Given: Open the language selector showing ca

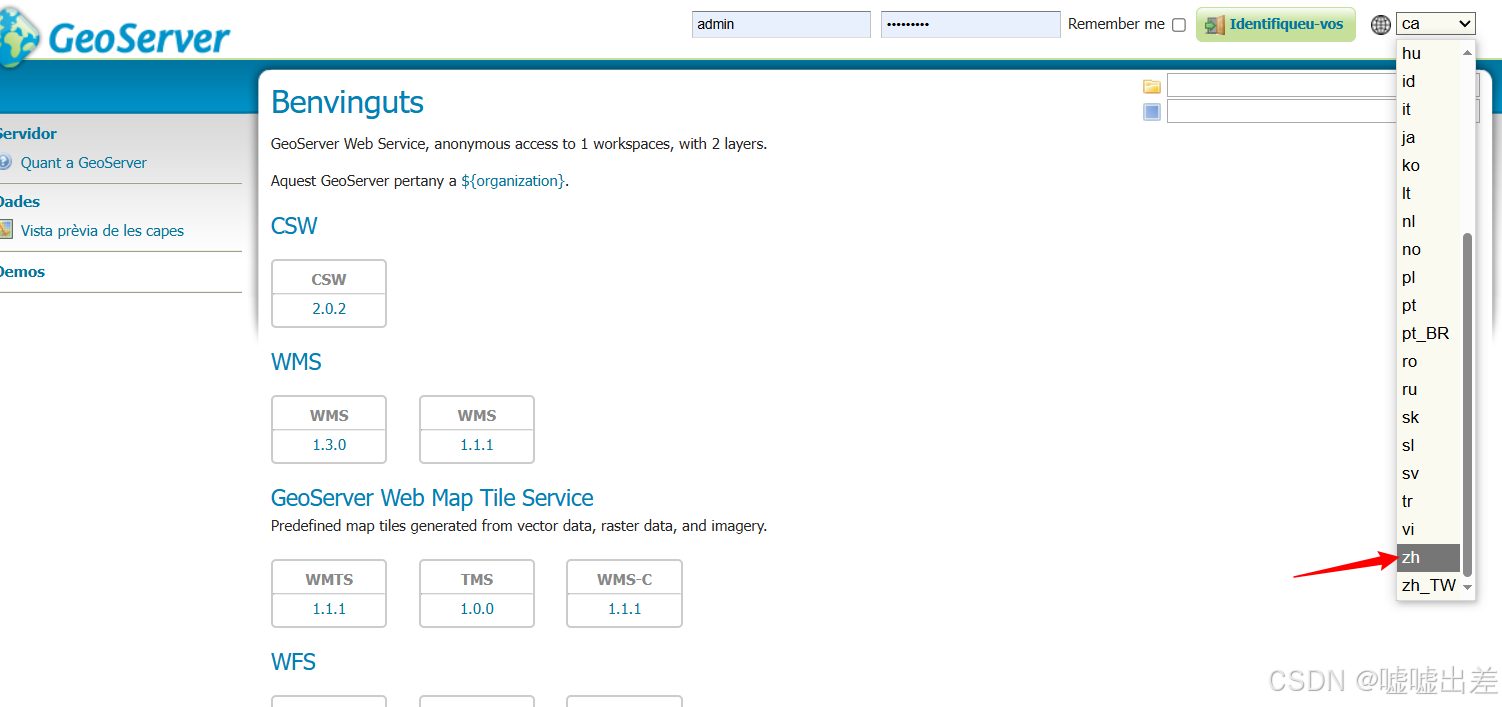Looking at the screenshot, I should pos(1436,24).
